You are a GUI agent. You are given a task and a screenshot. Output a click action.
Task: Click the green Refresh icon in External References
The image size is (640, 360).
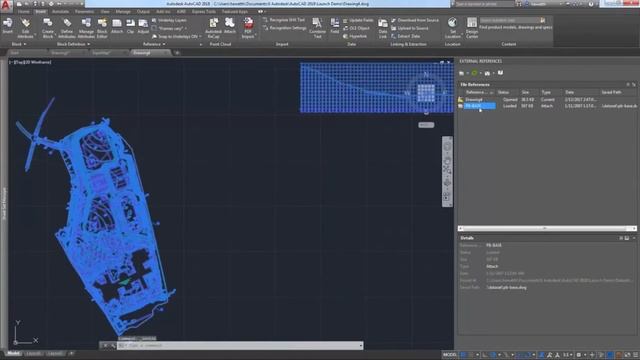[474, 73]
